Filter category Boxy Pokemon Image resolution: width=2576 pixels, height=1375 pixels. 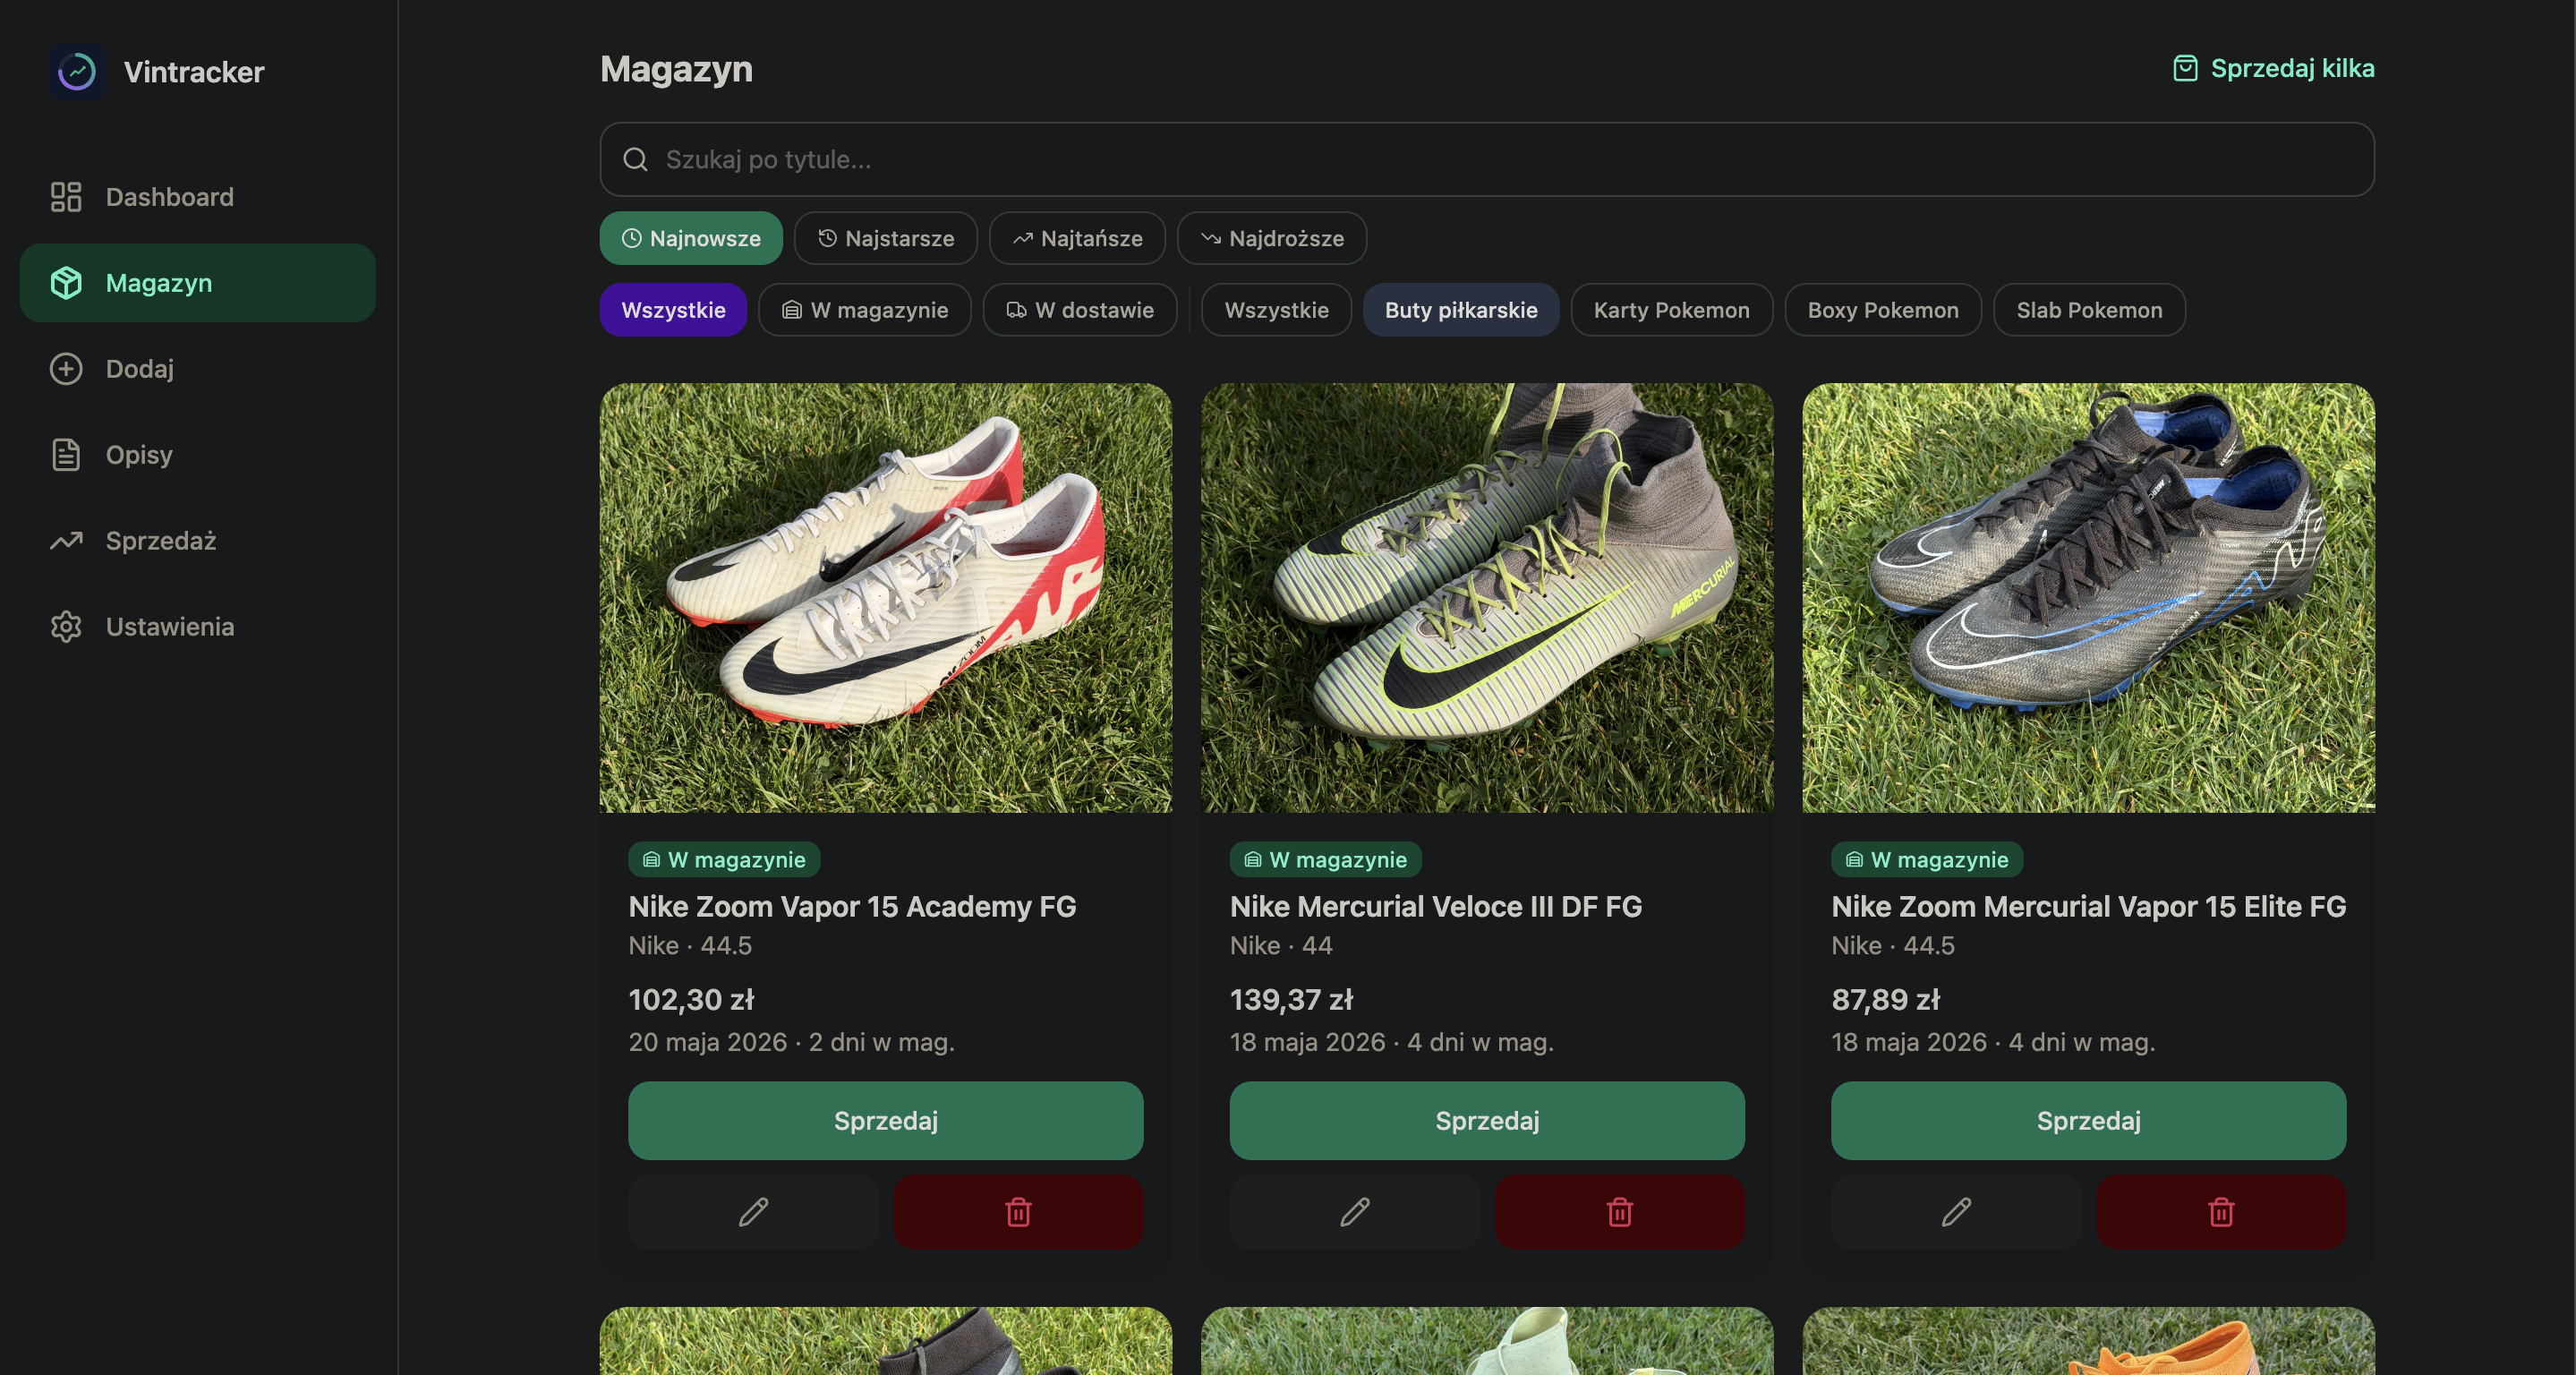tap(1883, 310)
